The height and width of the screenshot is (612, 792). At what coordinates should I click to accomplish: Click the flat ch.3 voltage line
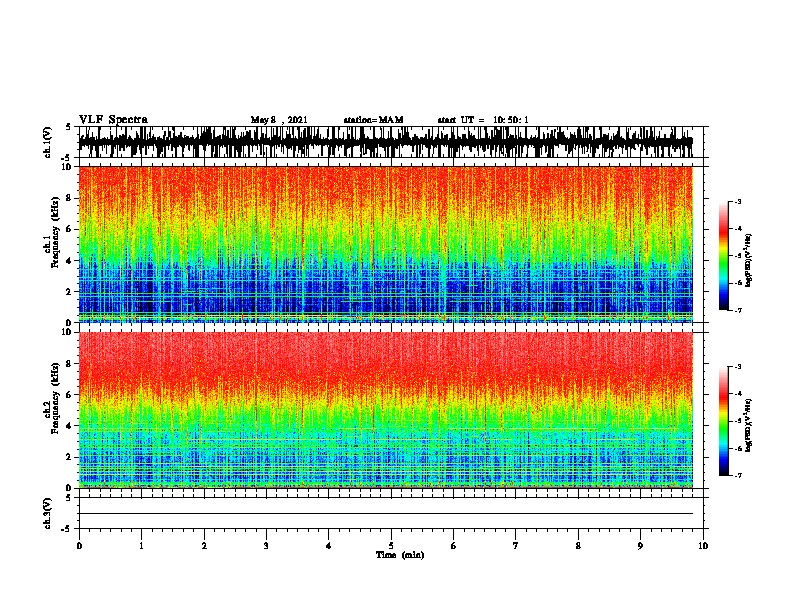385,514
